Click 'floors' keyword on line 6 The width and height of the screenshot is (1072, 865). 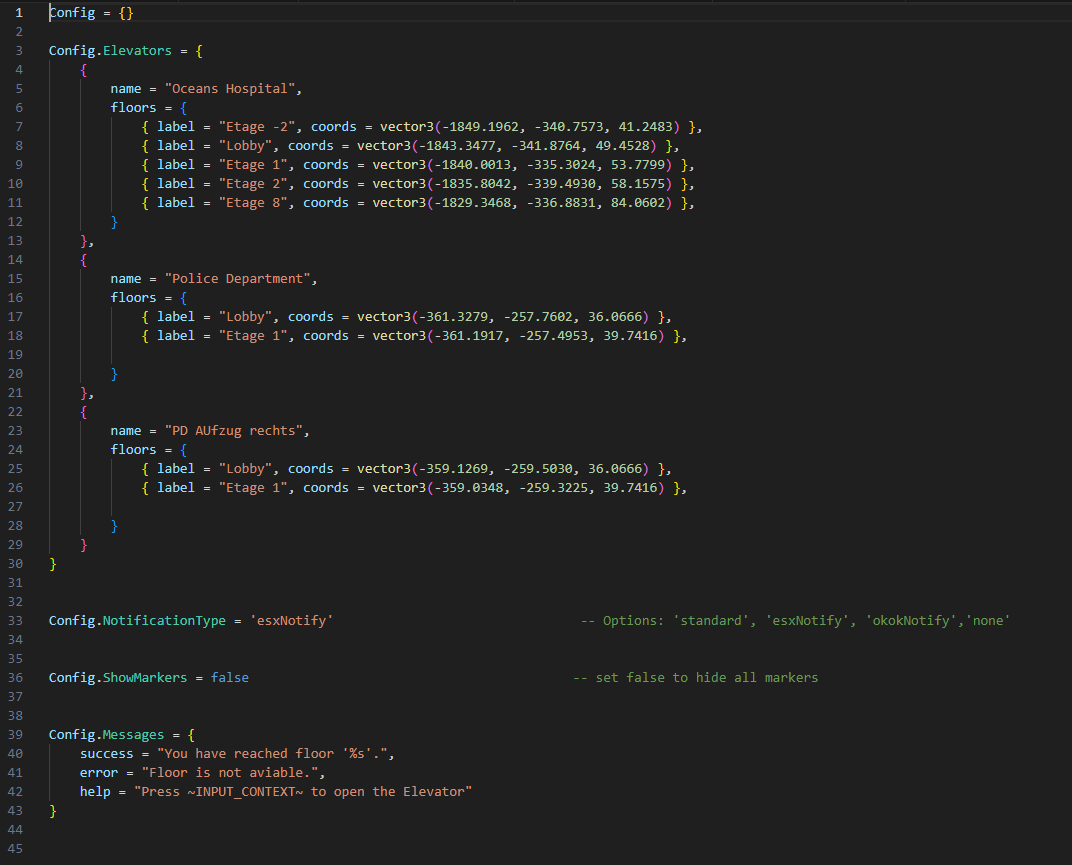coord(133,108)
